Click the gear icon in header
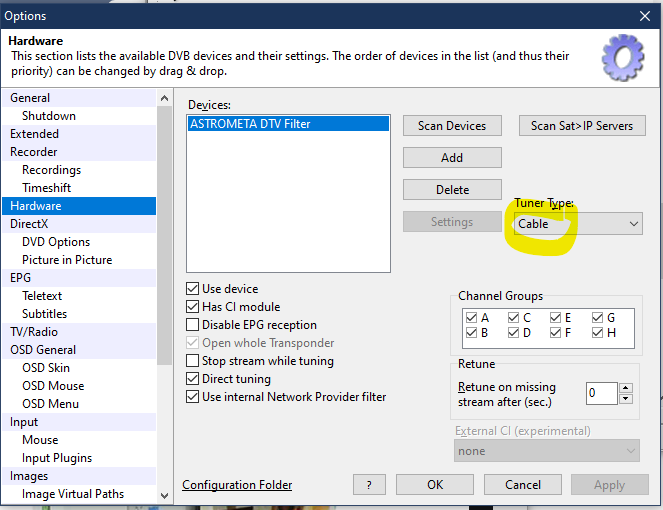The height and width of the screenshot is (510, 663). click(x=625, y=57)
